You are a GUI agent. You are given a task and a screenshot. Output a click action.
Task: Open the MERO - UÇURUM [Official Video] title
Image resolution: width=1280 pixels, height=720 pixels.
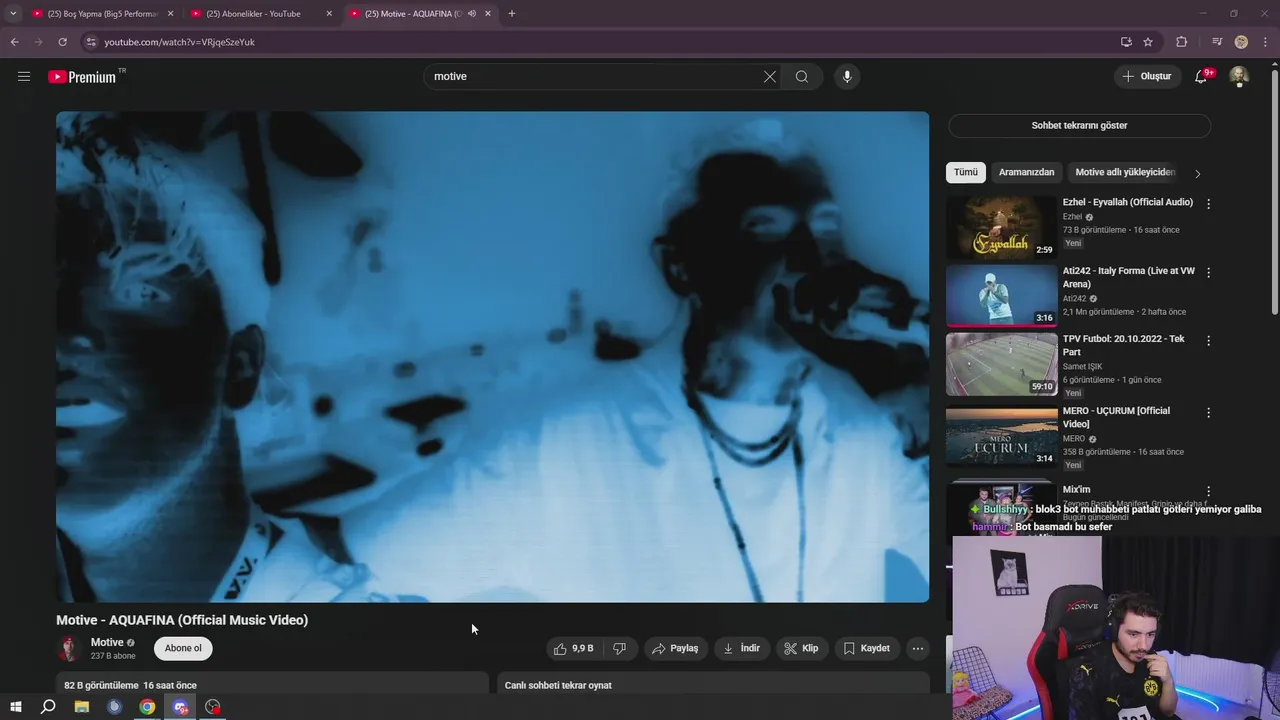point(1116,417)
